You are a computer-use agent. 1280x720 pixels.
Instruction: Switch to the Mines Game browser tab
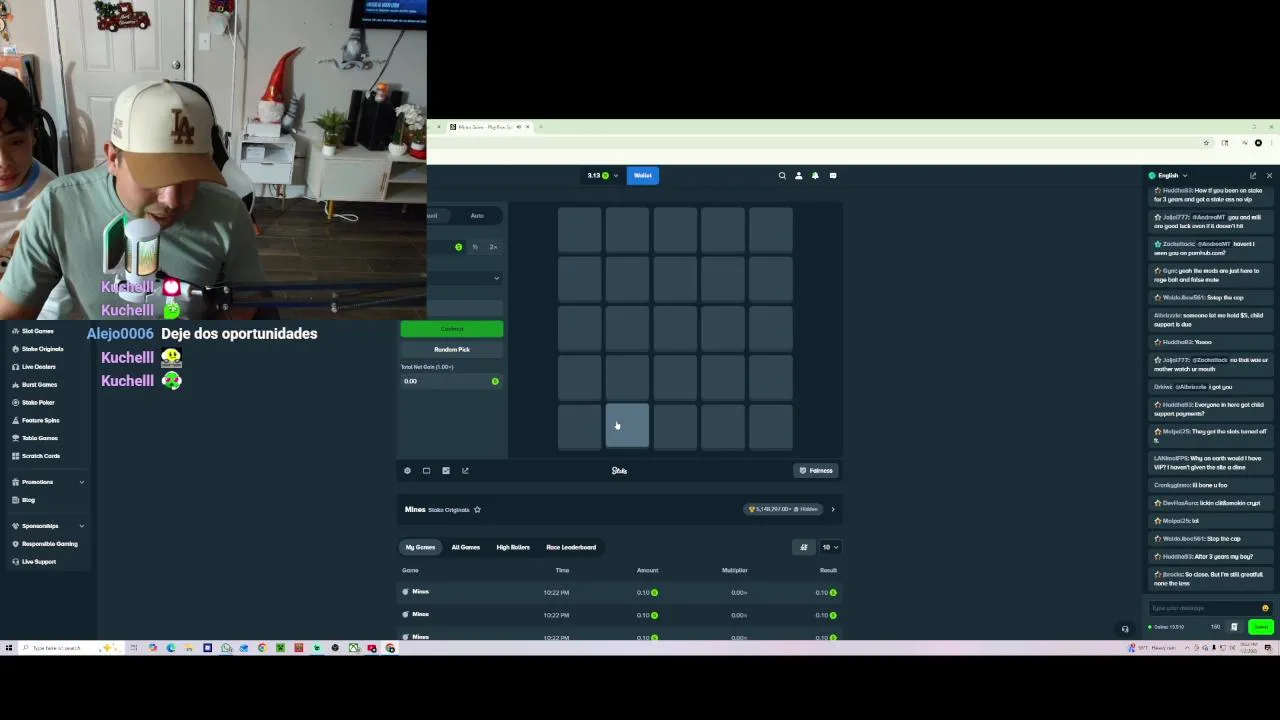click(486, 127)
